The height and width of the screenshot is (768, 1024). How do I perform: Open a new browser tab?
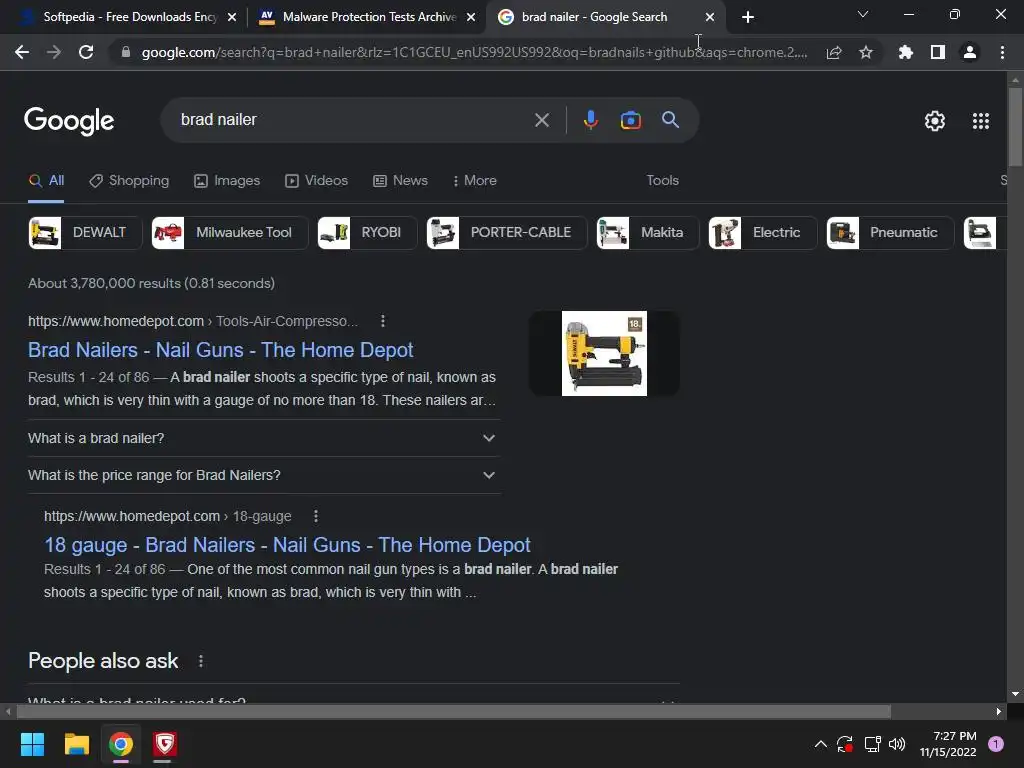click(x=748, y=17)
